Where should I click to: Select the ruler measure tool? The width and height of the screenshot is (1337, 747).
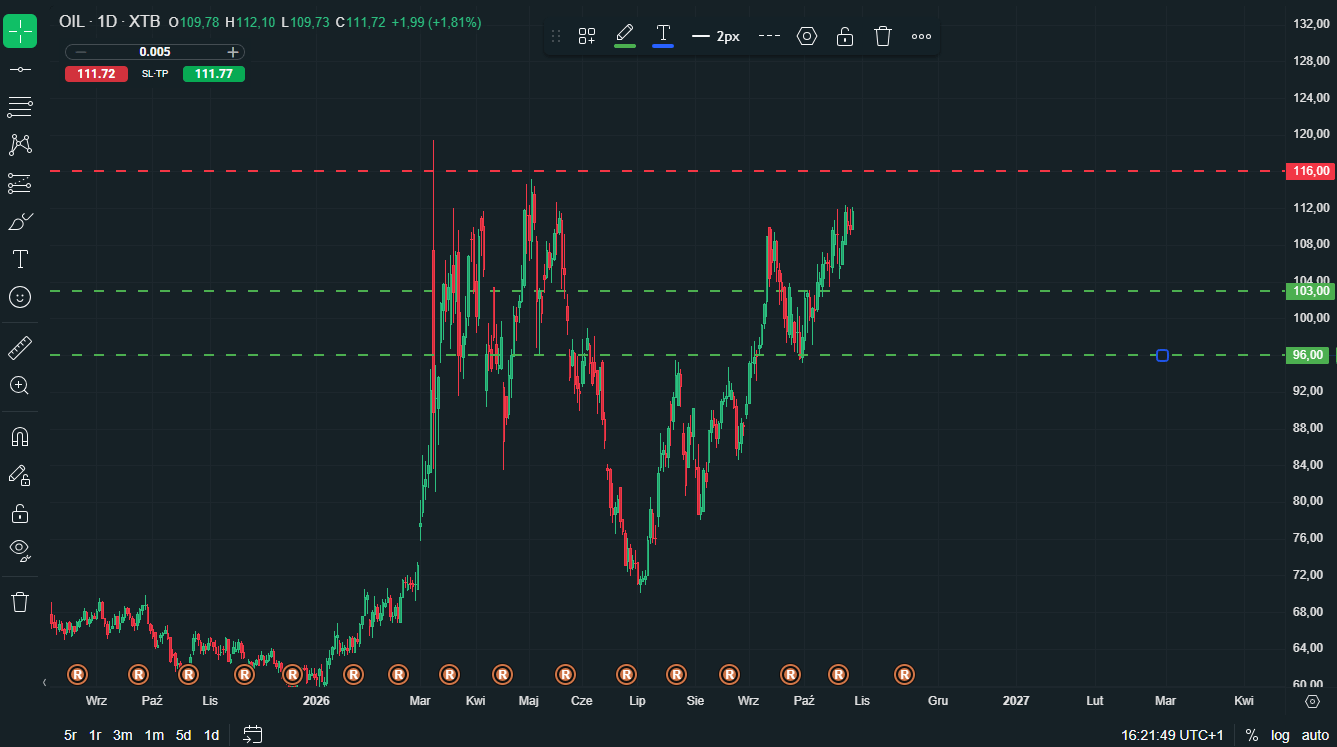coord(20,348)
